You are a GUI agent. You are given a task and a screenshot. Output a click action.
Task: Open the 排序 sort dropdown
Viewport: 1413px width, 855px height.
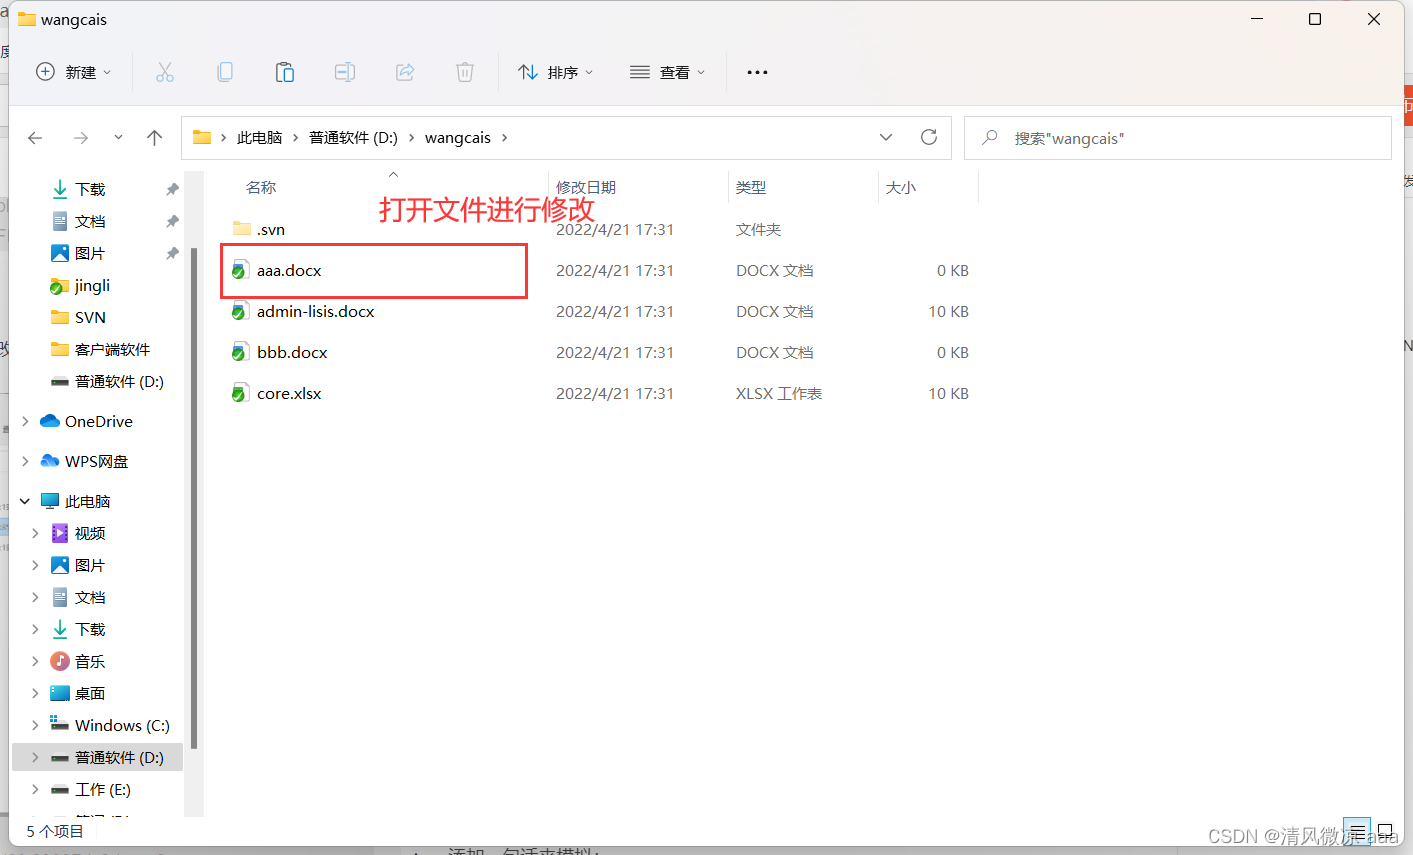click(x=556, y=72)
